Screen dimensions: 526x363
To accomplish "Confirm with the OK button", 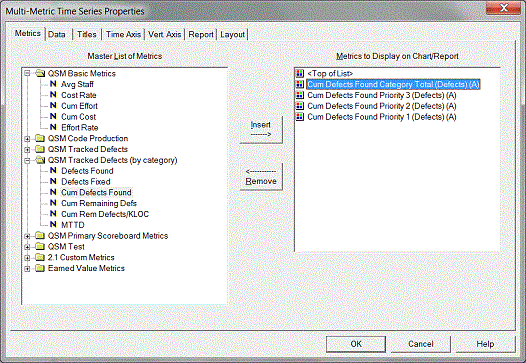I will pyautogui.click(x=356, y=344).
